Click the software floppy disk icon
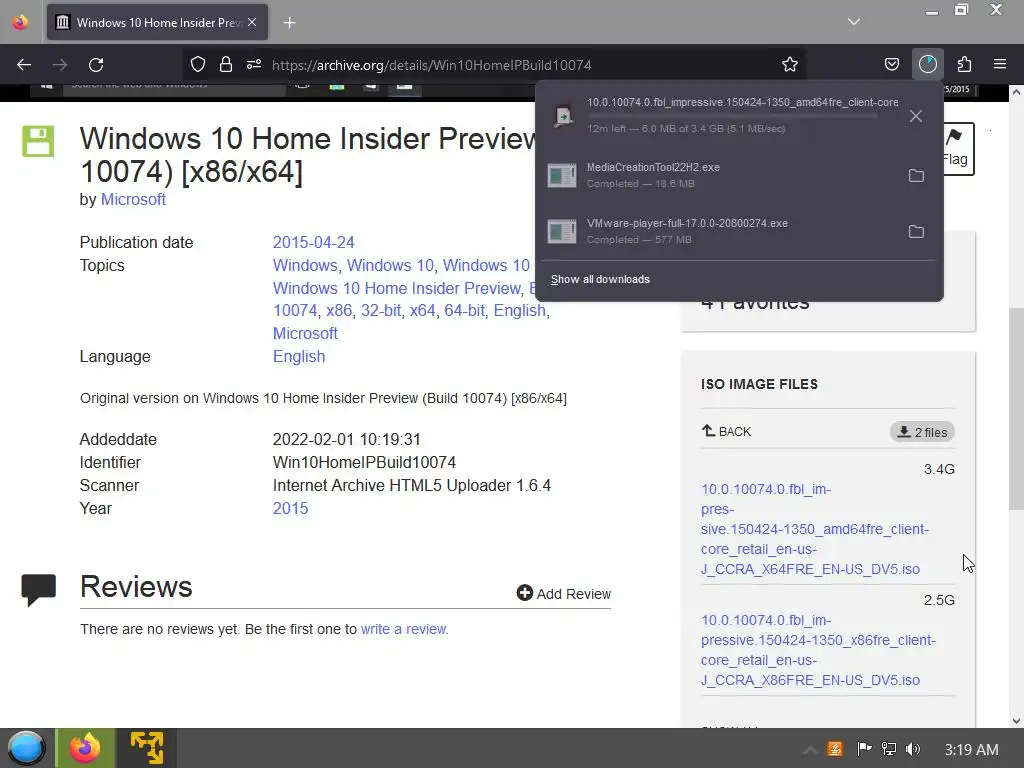Screen dimensions: 1024x768 pos(38,141)
